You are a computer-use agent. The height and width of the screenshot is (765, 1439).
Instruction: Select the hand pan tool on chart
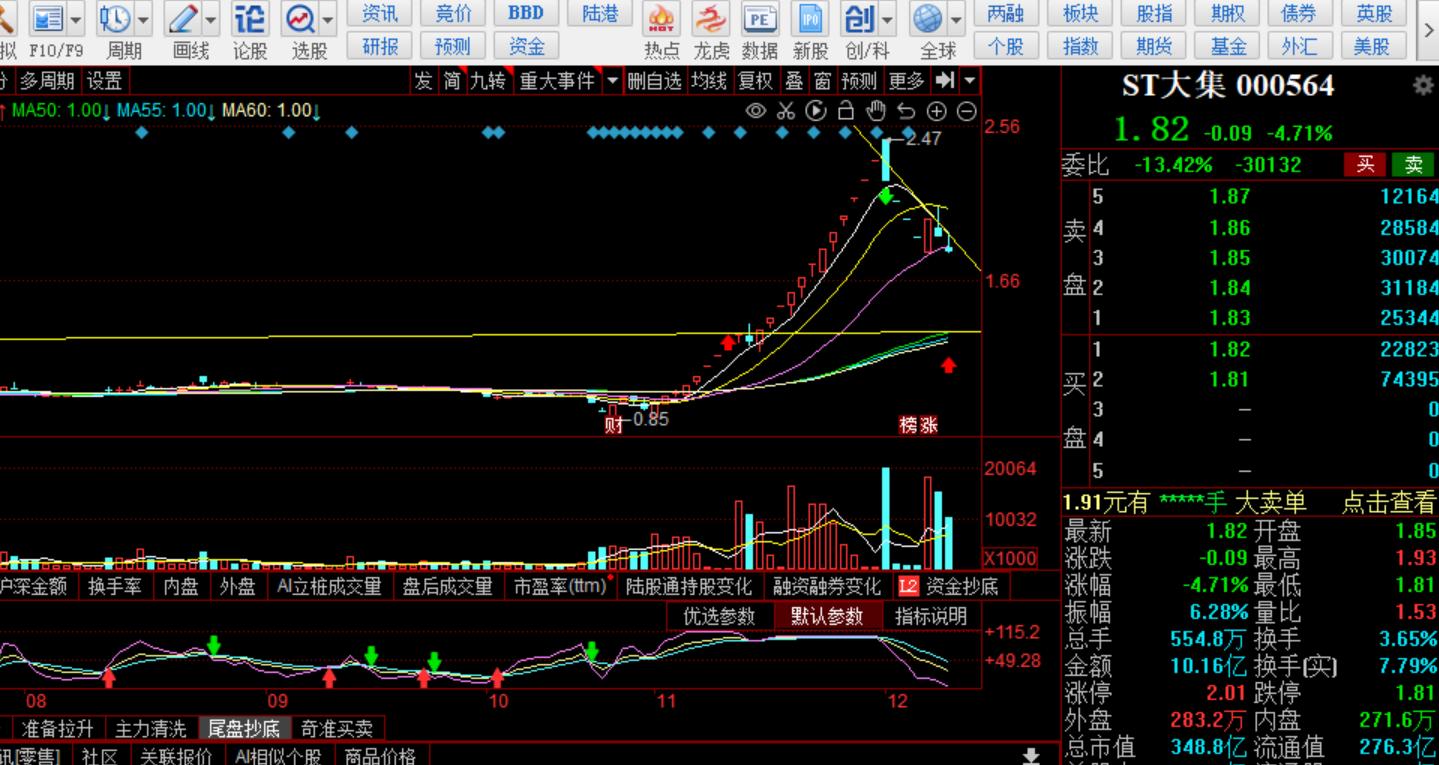pyautogui.click(x=876, y=111)
